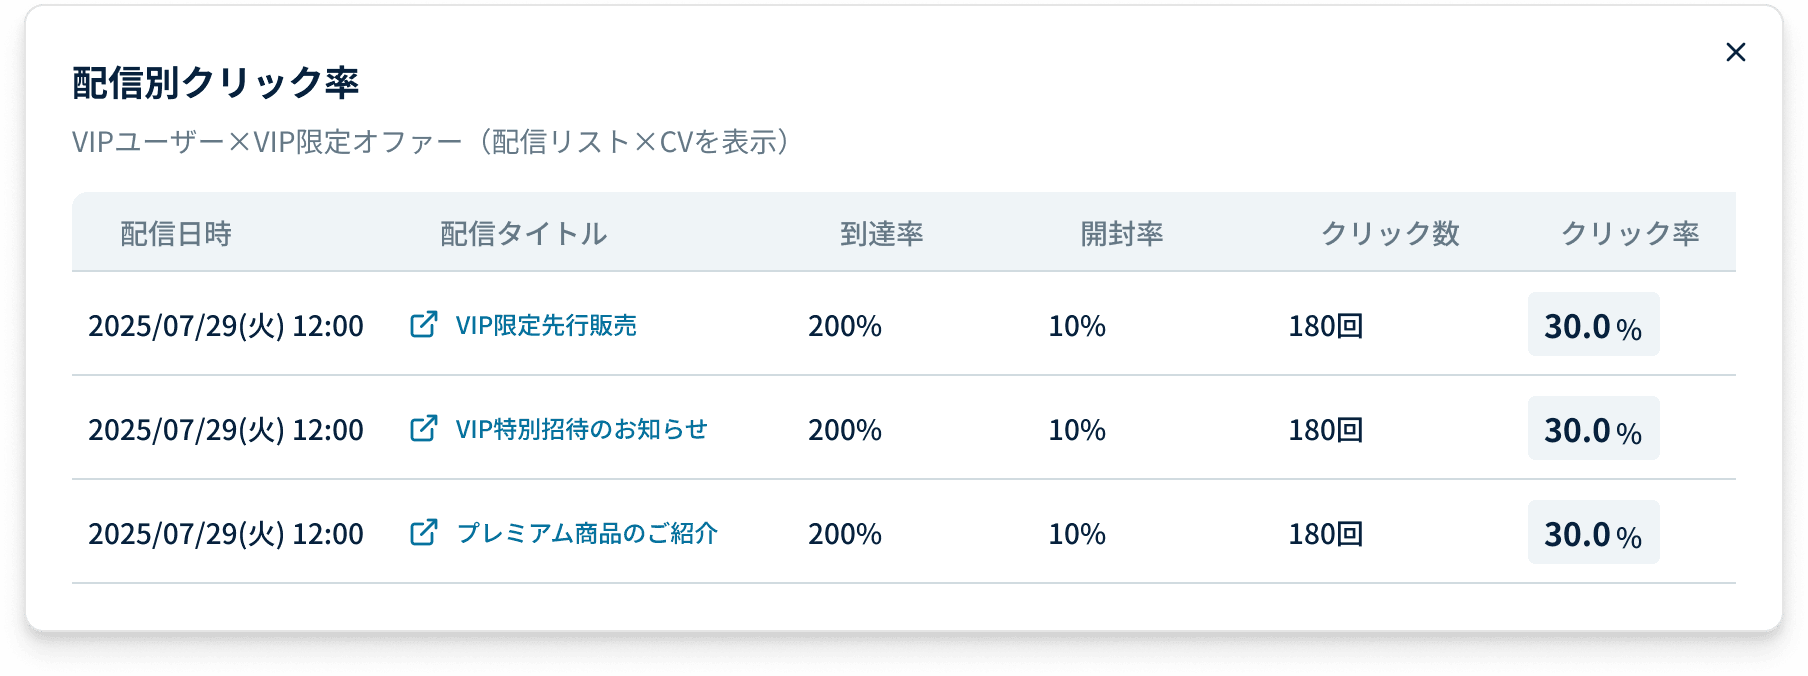Select the 到達率 column header
Image resolution: width=1808 pixels, height=676 pixels.
click(x=883, y=233)
